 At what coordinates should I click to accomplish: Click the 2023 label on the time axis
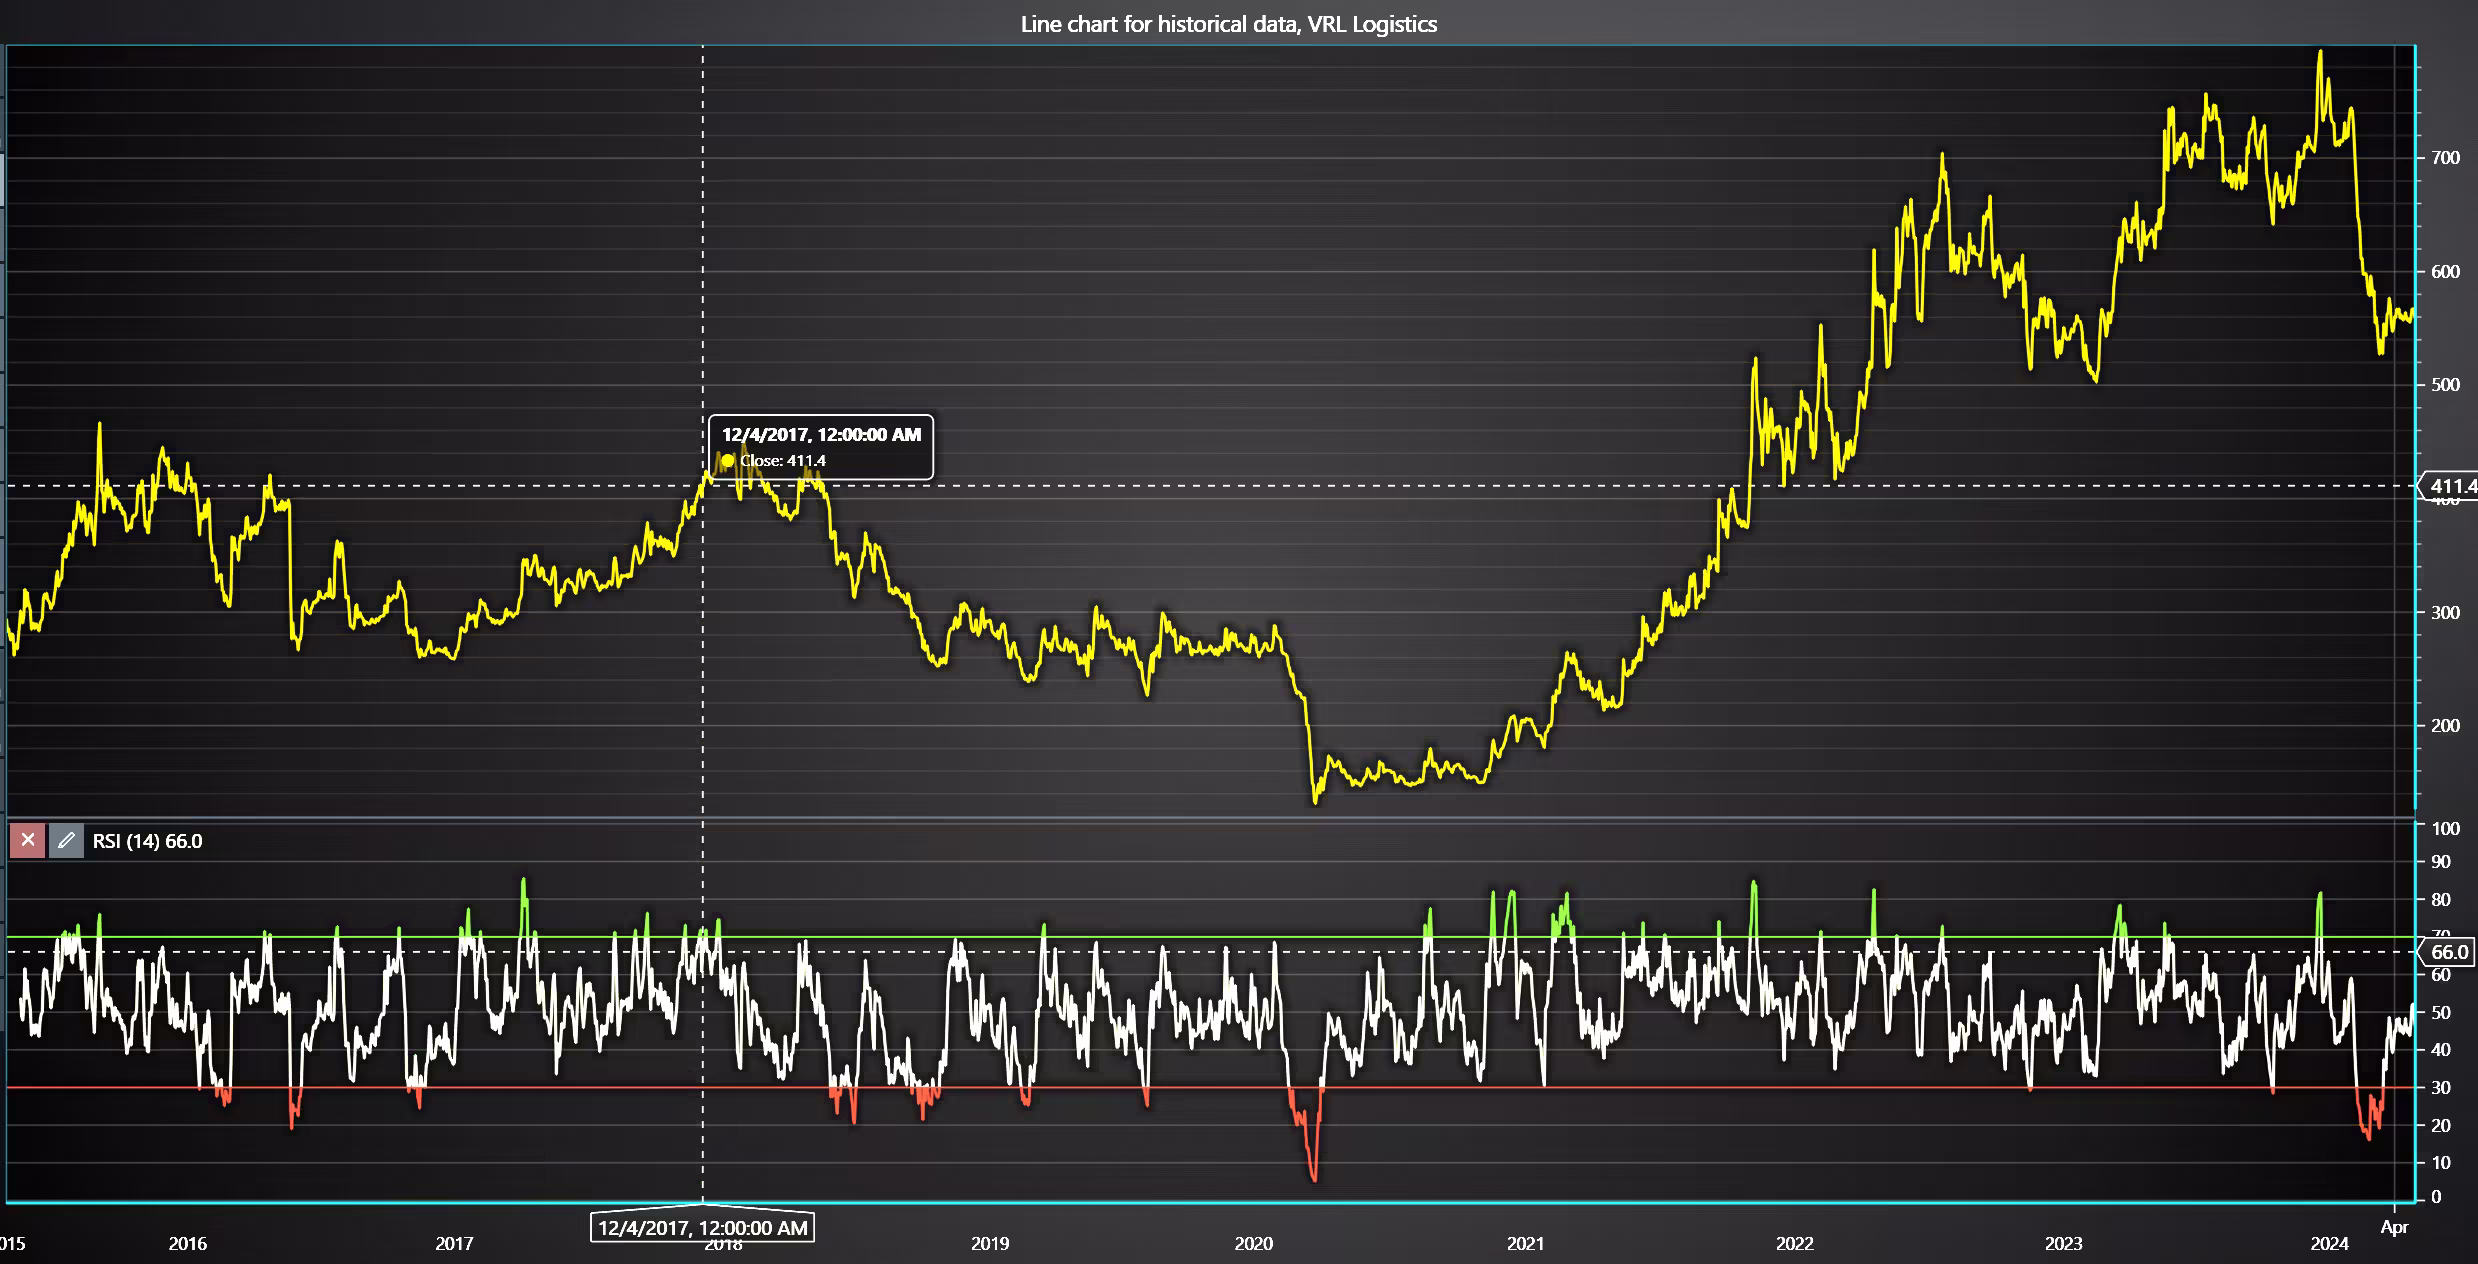pyautogui.click(x=2063, y=1244)
